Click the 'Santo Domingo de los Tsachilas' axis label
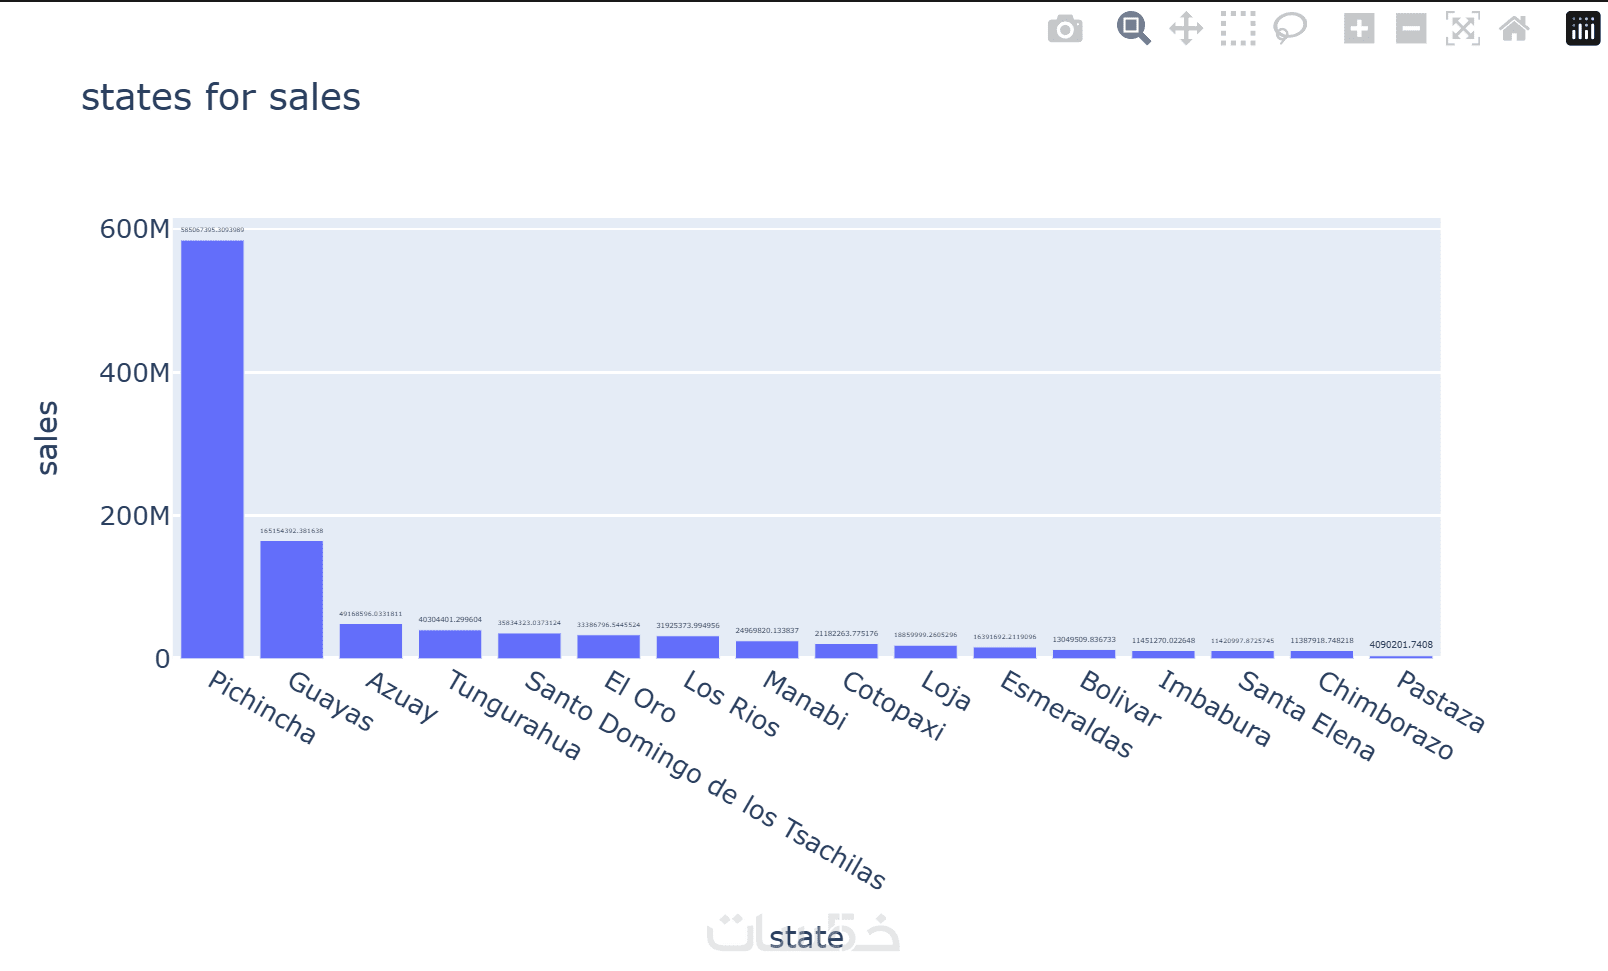The image size is (1608, 971). [705, 780]
